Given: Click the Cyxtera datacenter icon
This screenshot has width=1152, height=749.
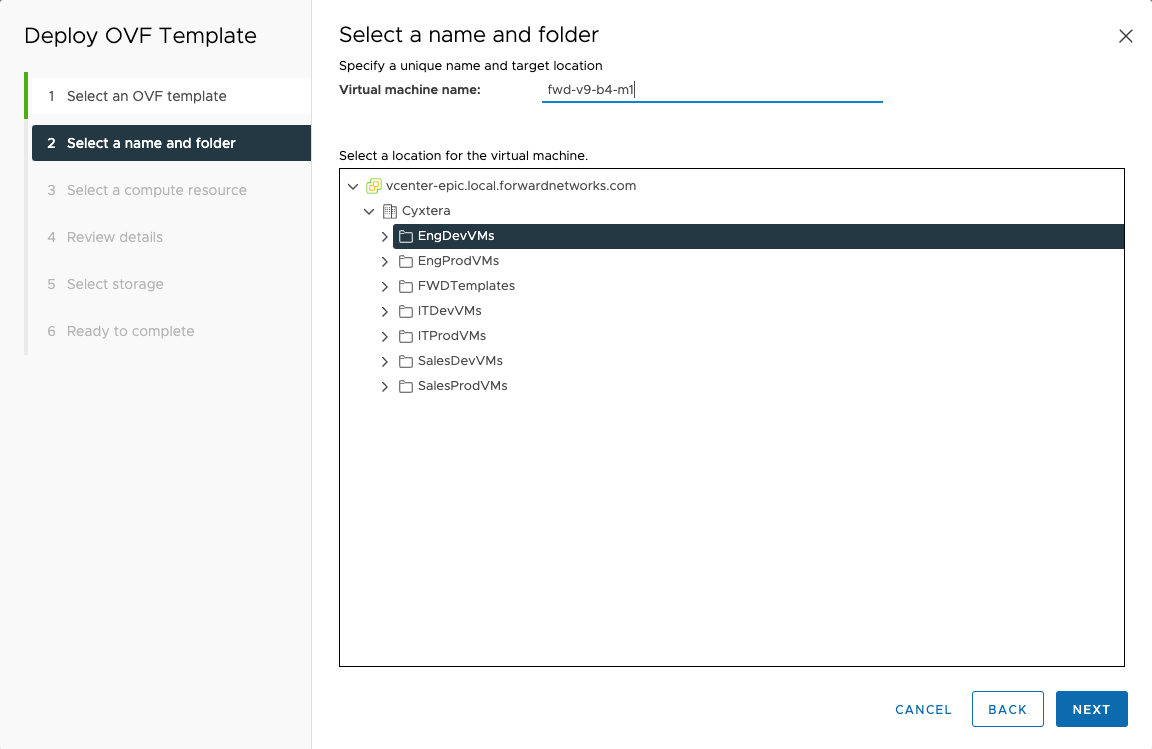Looking at the screenshot, I should pyautogui.click(x=390, y=211).
